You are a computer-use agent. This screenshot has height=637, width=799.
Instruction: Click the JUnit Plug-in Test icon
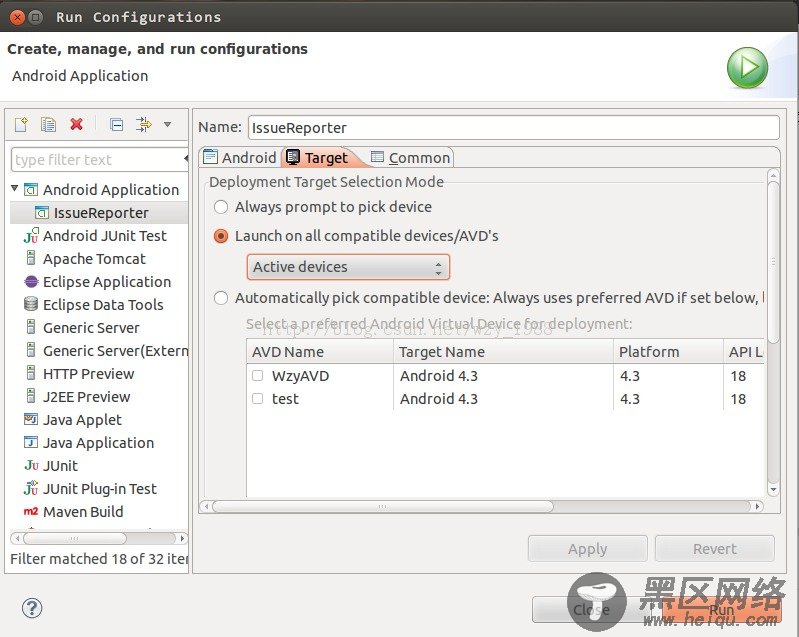tap(31, 488)
